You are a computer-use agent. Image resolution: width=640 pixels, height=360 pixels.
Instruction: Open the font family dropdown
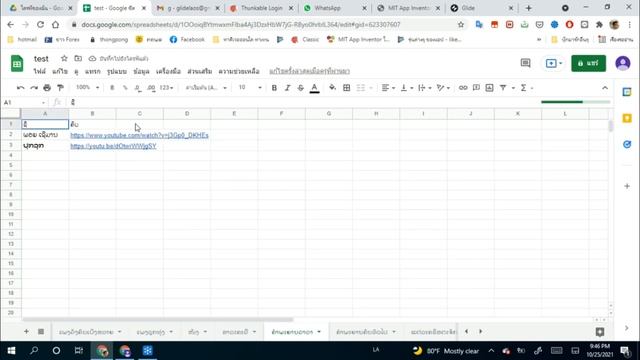pyautogui.click(x=206, y=88)
